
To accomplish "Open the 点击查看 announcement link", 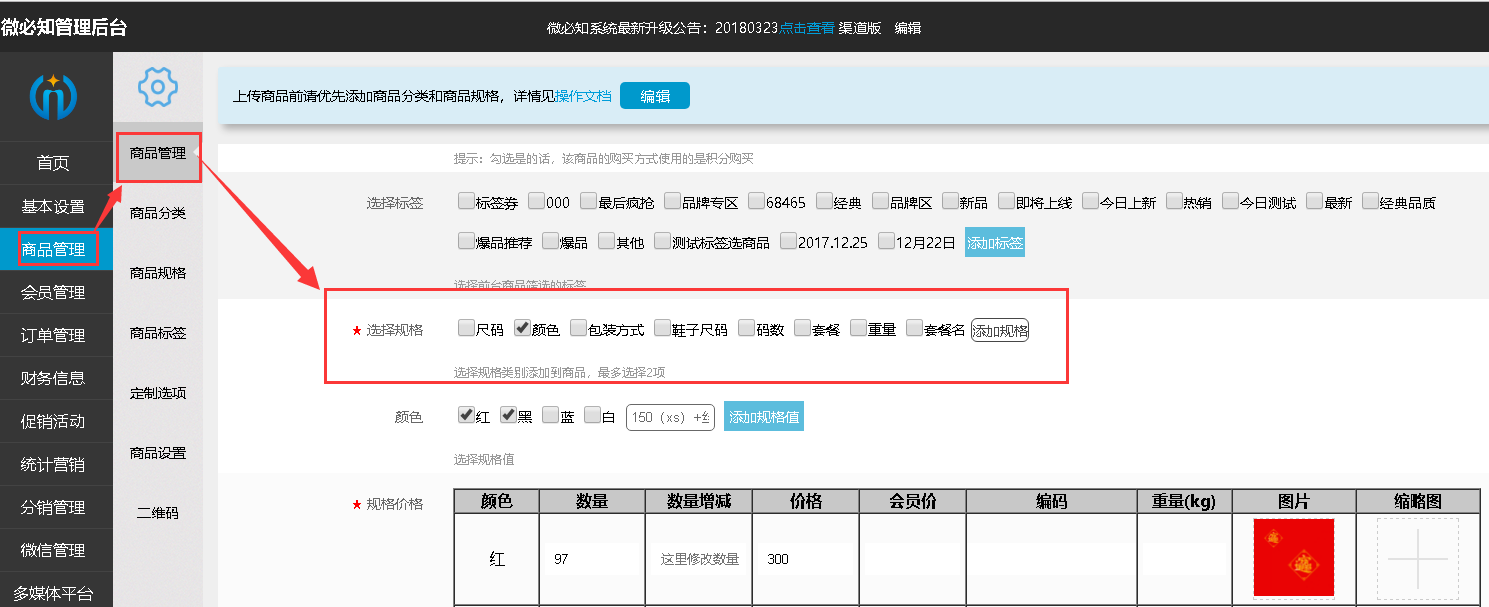I will click(x=806, y=28).
